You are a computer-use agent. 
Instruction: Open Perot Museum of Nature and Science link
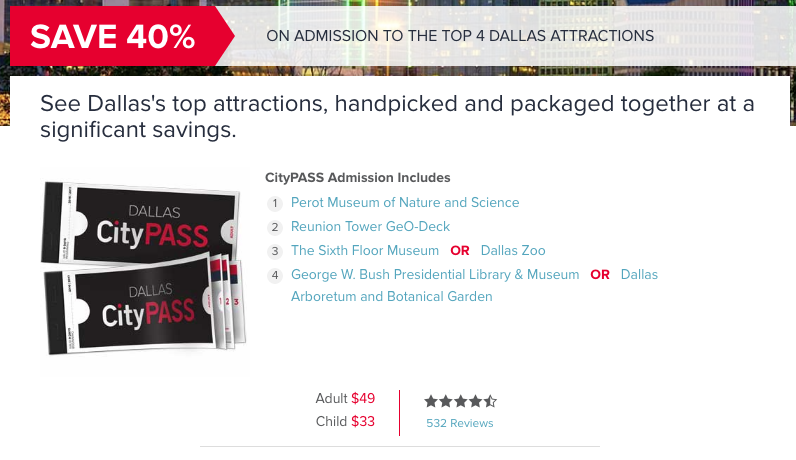(405, 203)
